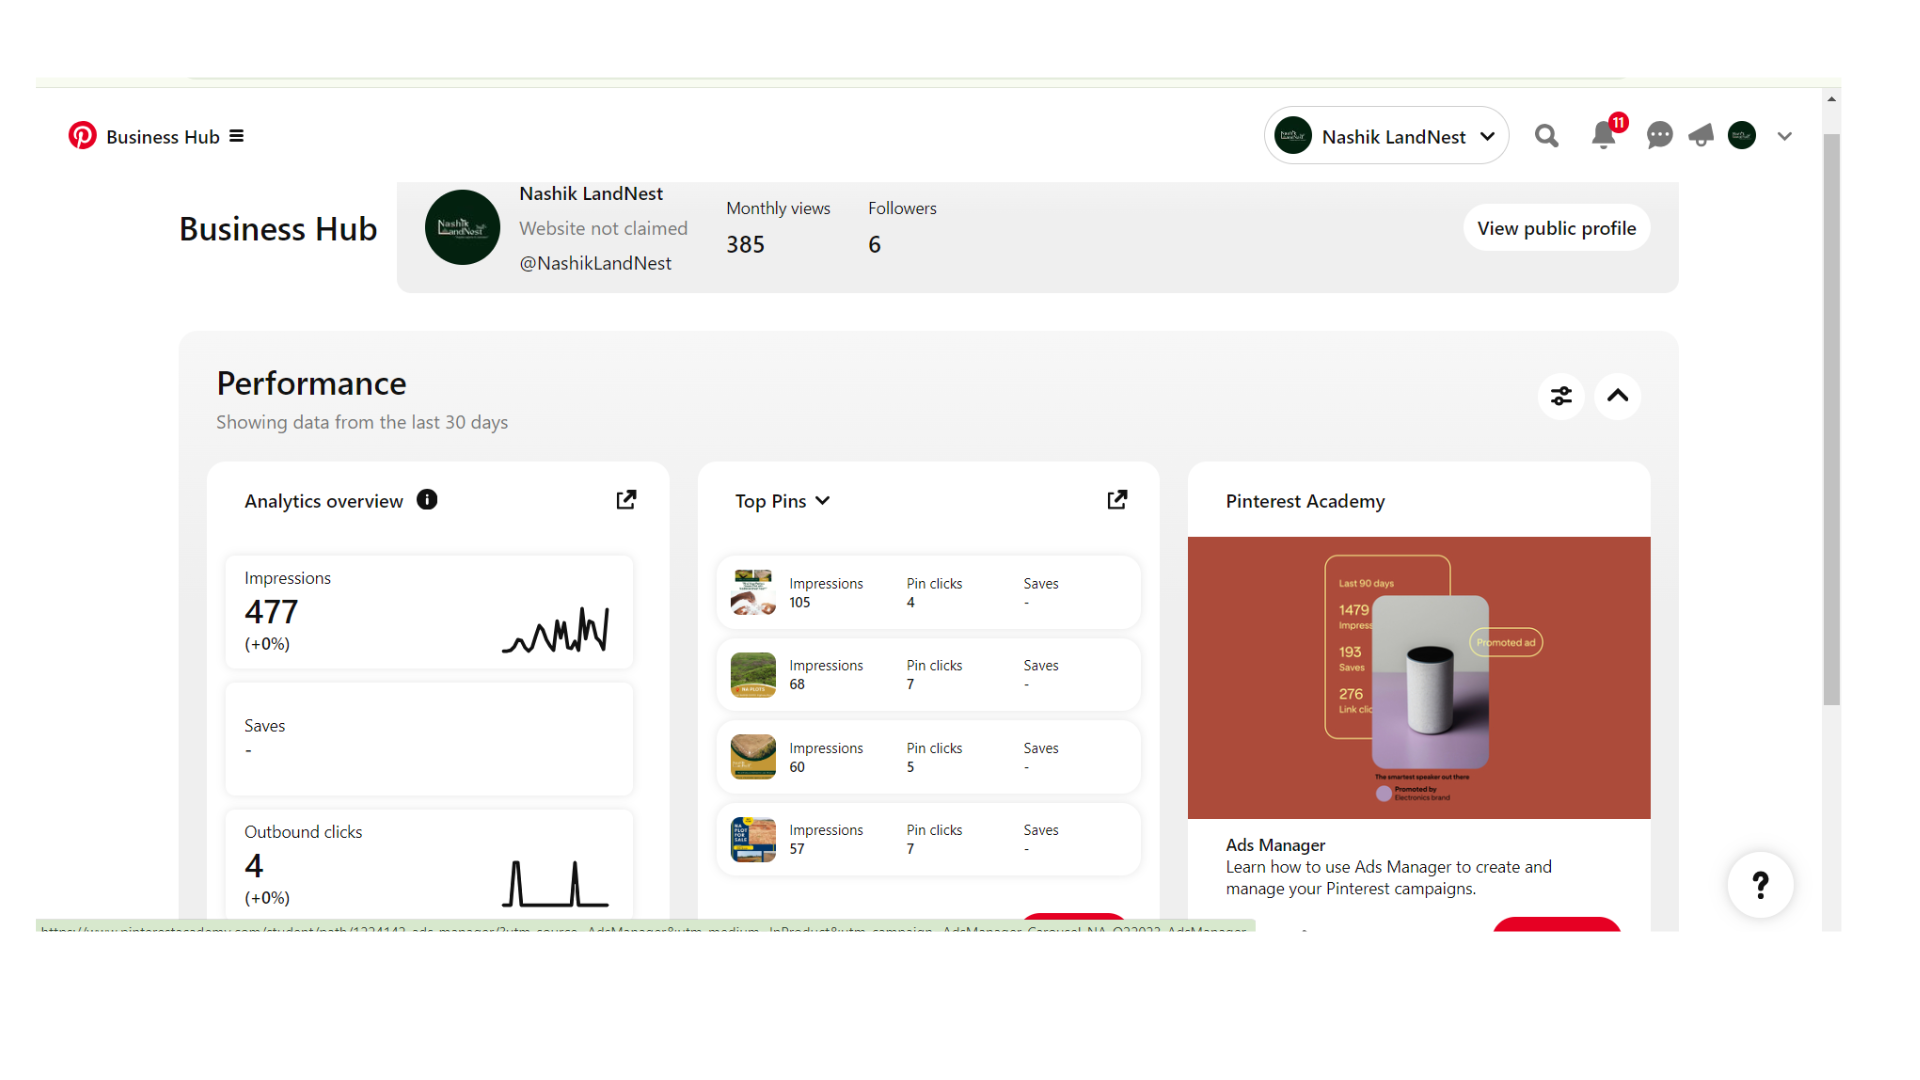Click the Pinterest logo icon
1920x1080 pixels.
click(82, 135)
